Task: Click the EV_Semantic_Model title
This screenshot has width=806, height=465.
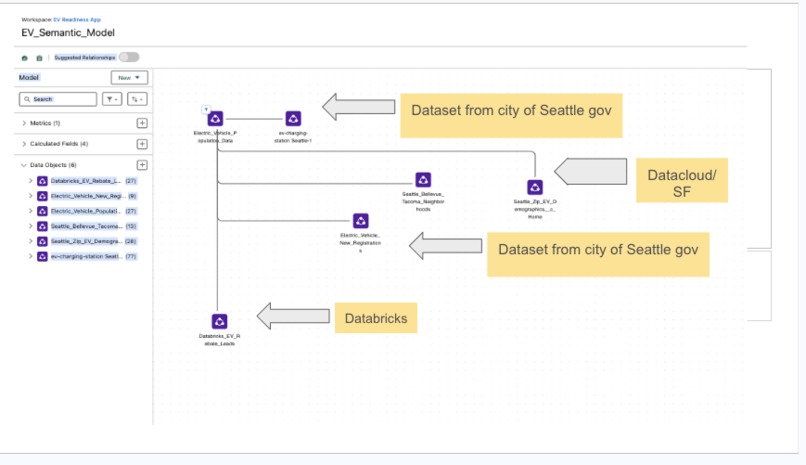Action: click(68, 33)
